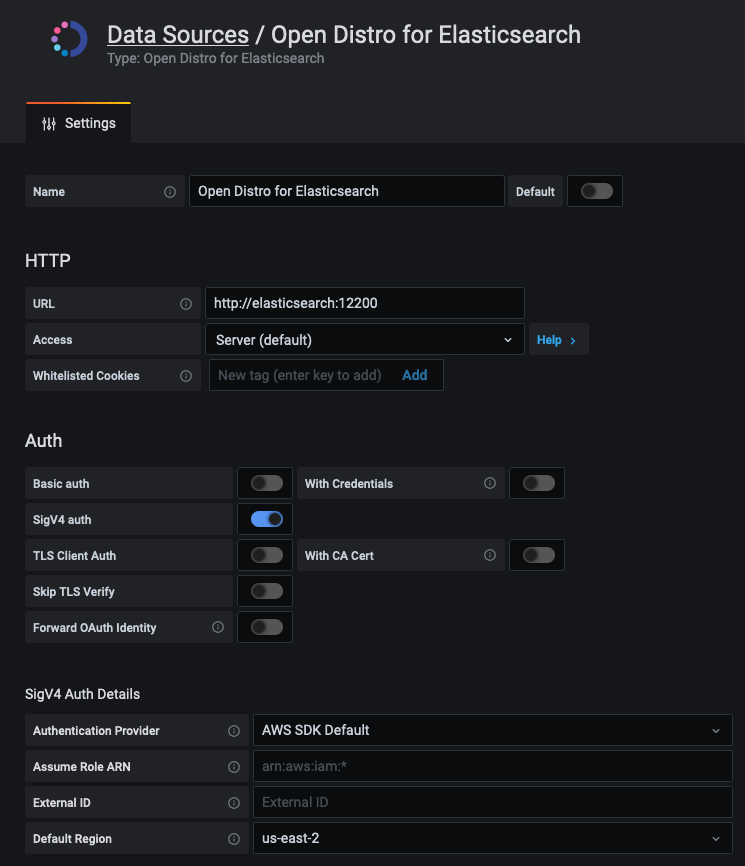Expand the Default Region dropdown
The width and height of the screenshot is (745, 866).
pos(492,838)
